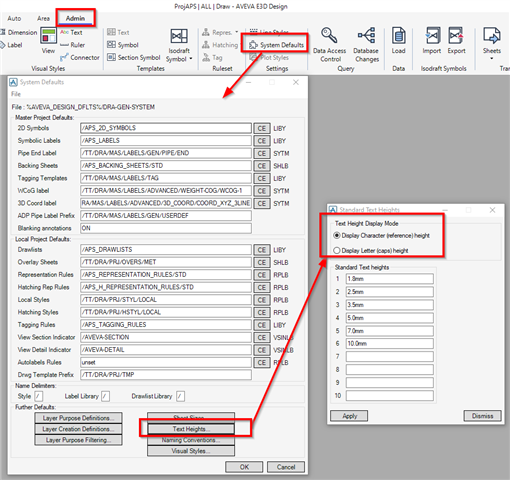The width and height of the screenshot is (510, 480).
Task: Open Visual Styles defaults dialog
Action: (191, 451)
